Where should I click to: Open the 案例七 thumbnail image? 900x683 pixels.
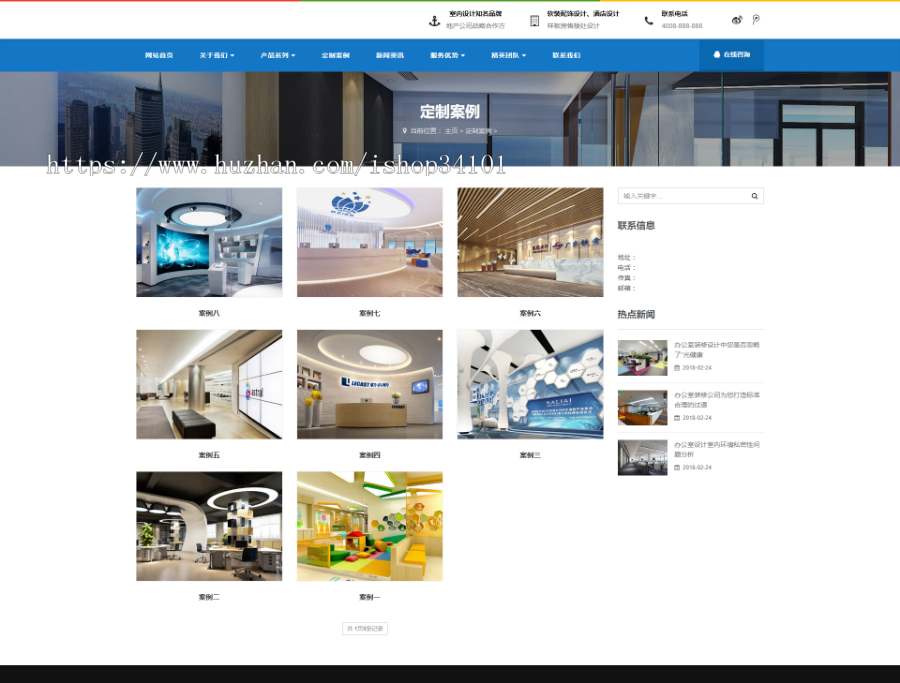pyautogui.click(x=370, y=242)
